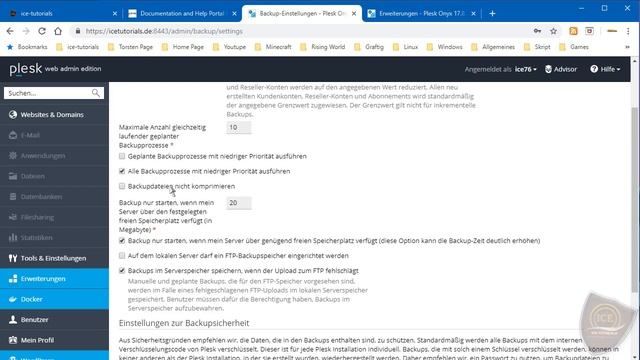The width and height of the screenshot is (640, 360).
Task: Open a new browser tab with plus
Action: point(492,13)
